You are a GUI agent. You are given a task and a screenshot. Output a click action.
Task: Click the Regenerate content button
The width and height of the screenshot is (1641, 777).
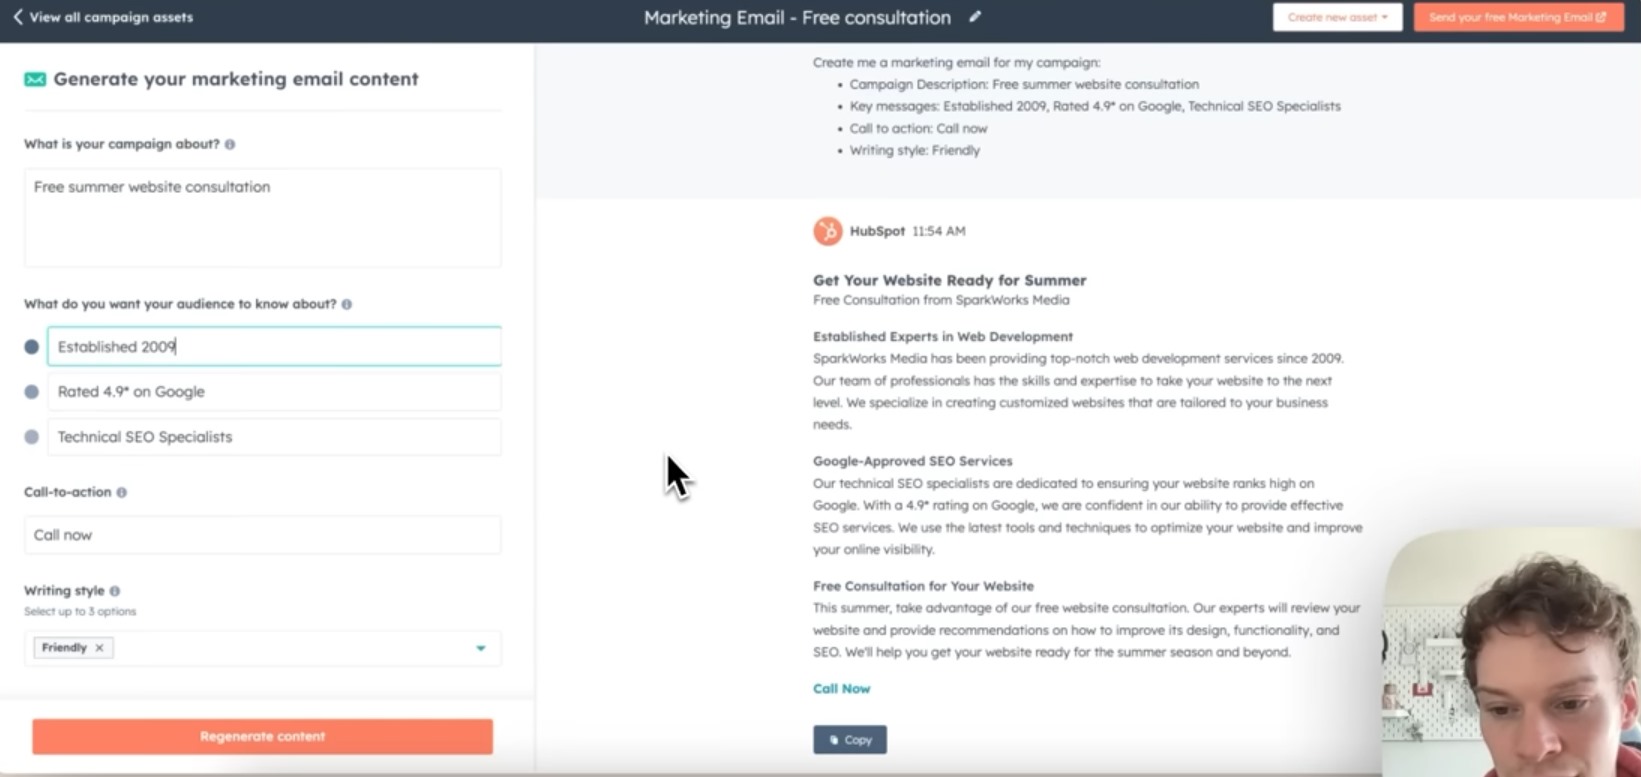262,736
